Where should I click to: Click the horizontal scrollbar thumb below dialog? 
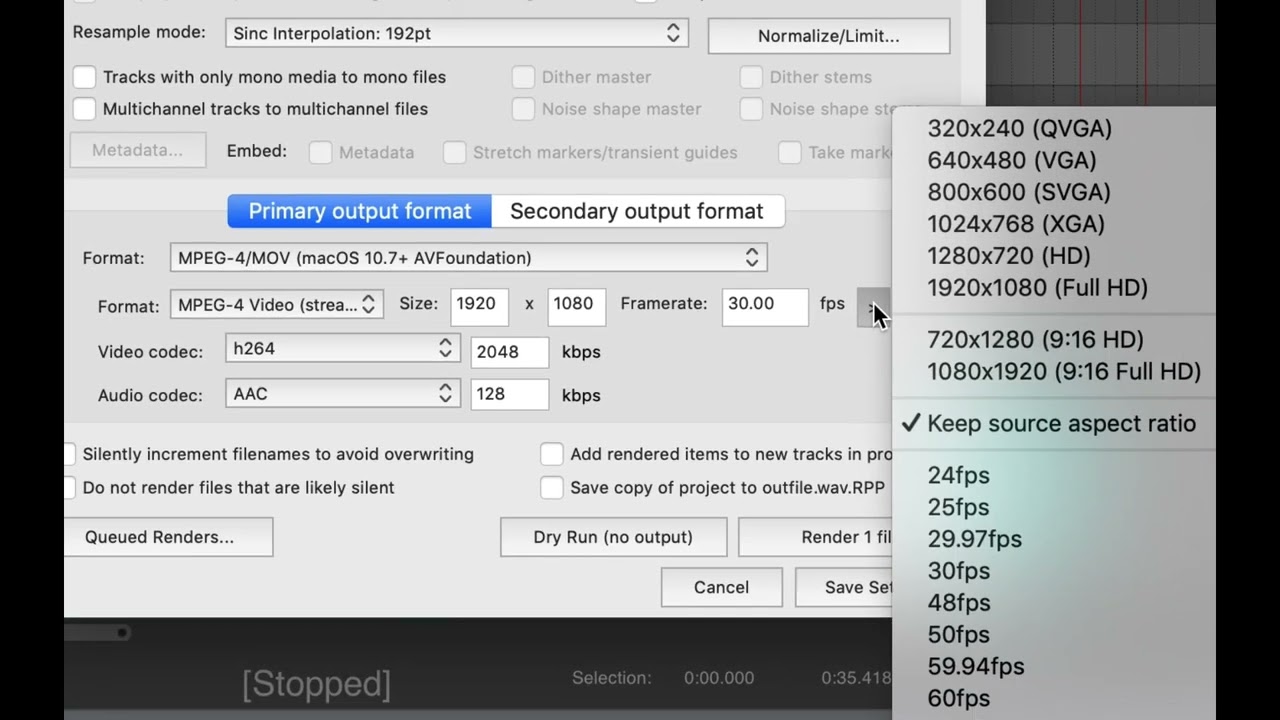click(x=97, y=632)
